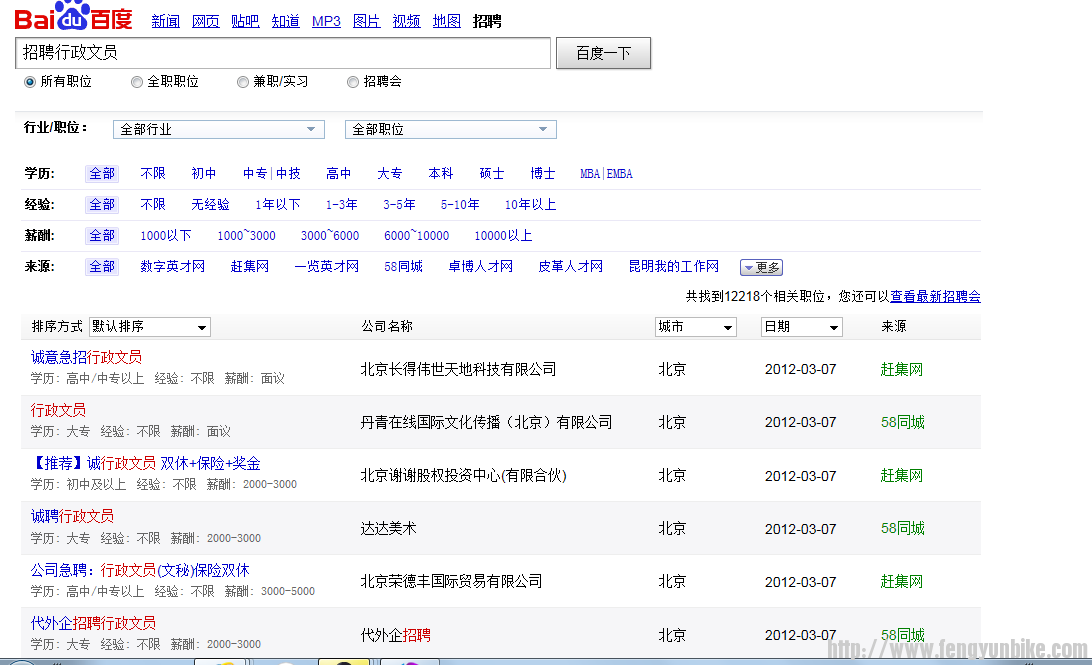Open the 查看最新招聘会 link
Image resolution: width=1092 pixels, height=665 pixels.
tap(937, 297)
